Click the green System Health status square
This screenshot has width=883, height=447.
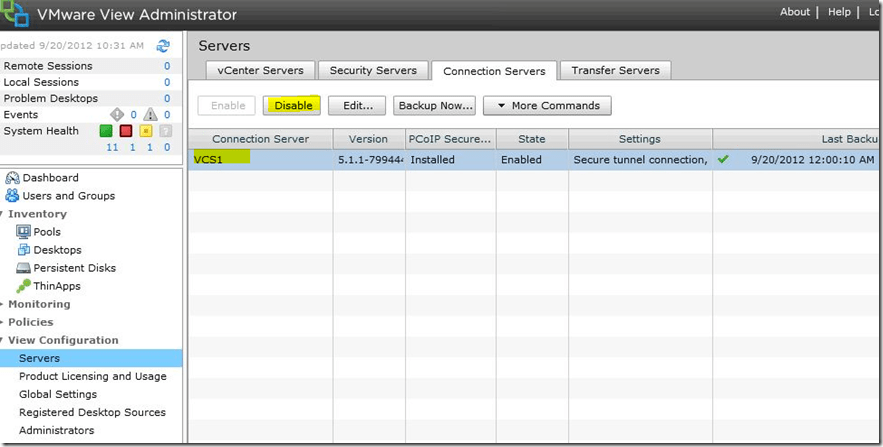(105, 131)
